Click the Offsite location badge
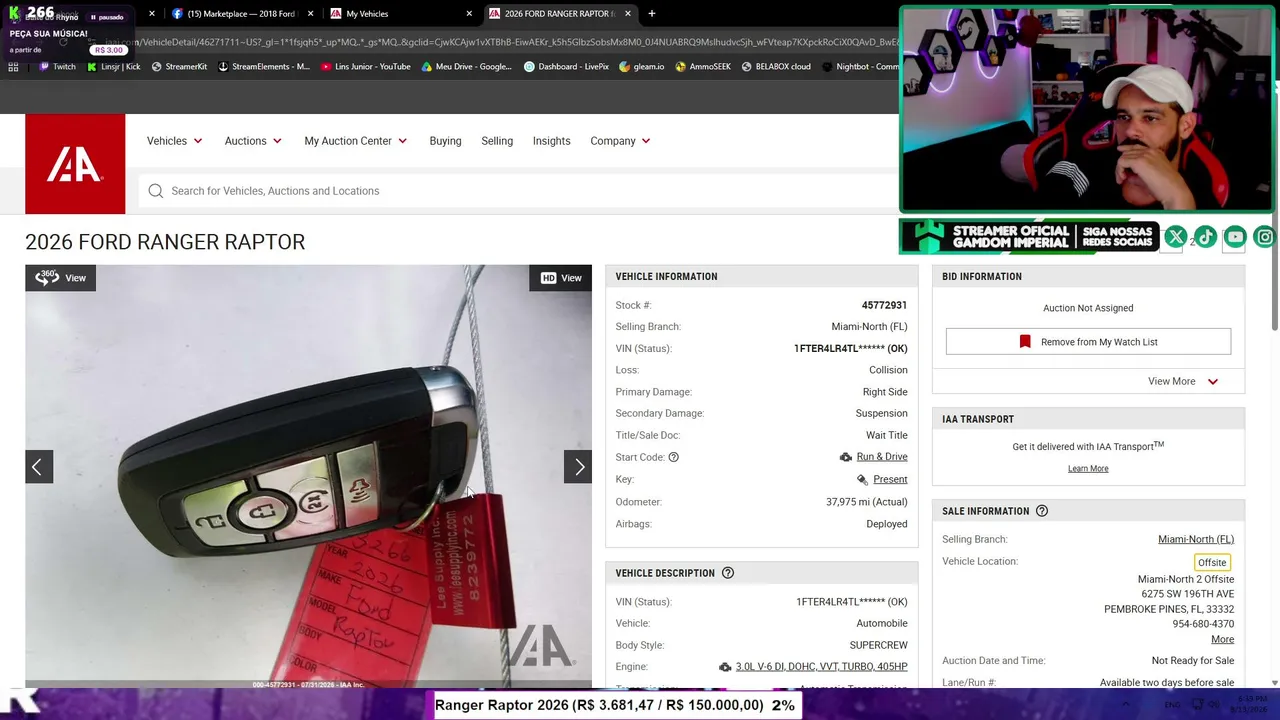Screen dimensions: 1280x720 point(1212,562)
